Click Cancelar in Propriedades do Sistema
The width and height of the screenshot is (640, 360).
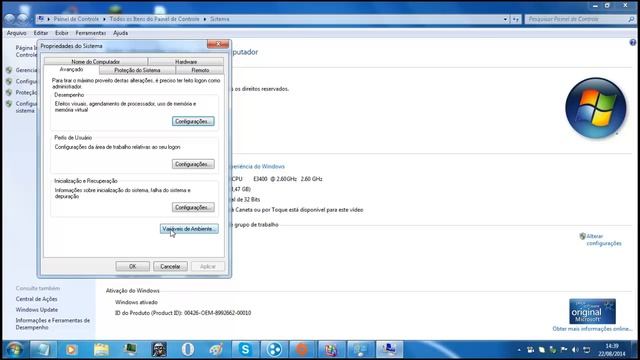click(170, 266)
